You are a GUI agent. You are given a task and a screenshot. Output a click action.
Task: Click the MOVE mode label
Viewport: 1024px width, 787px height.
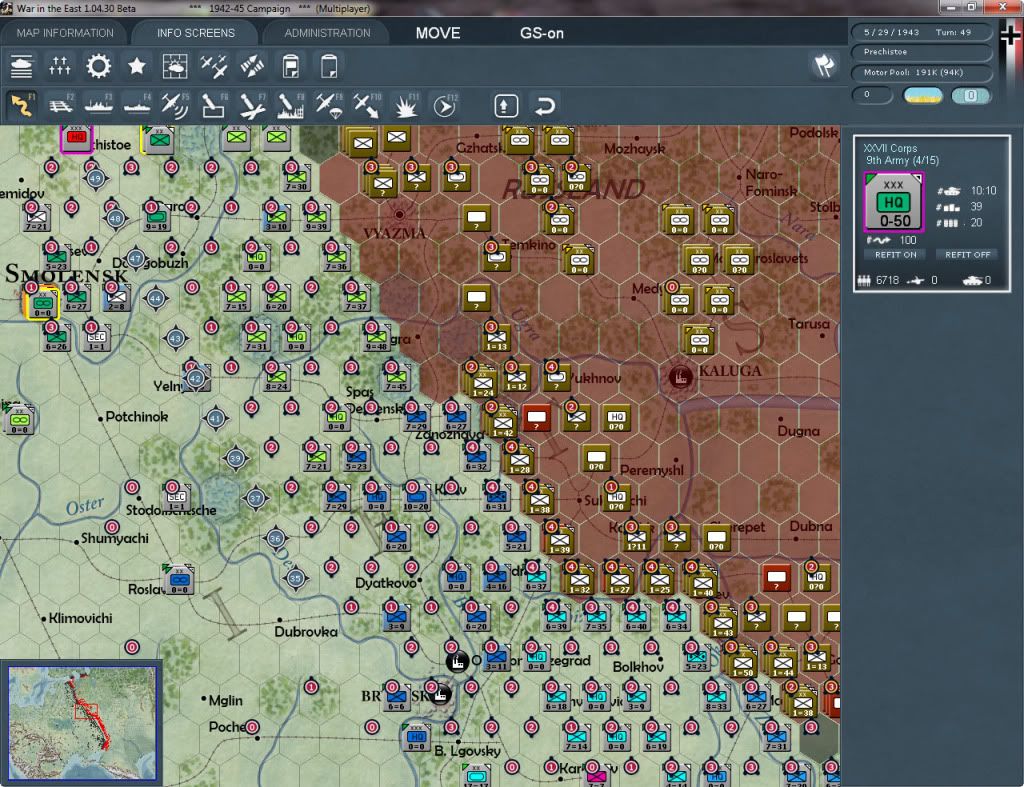438,33
